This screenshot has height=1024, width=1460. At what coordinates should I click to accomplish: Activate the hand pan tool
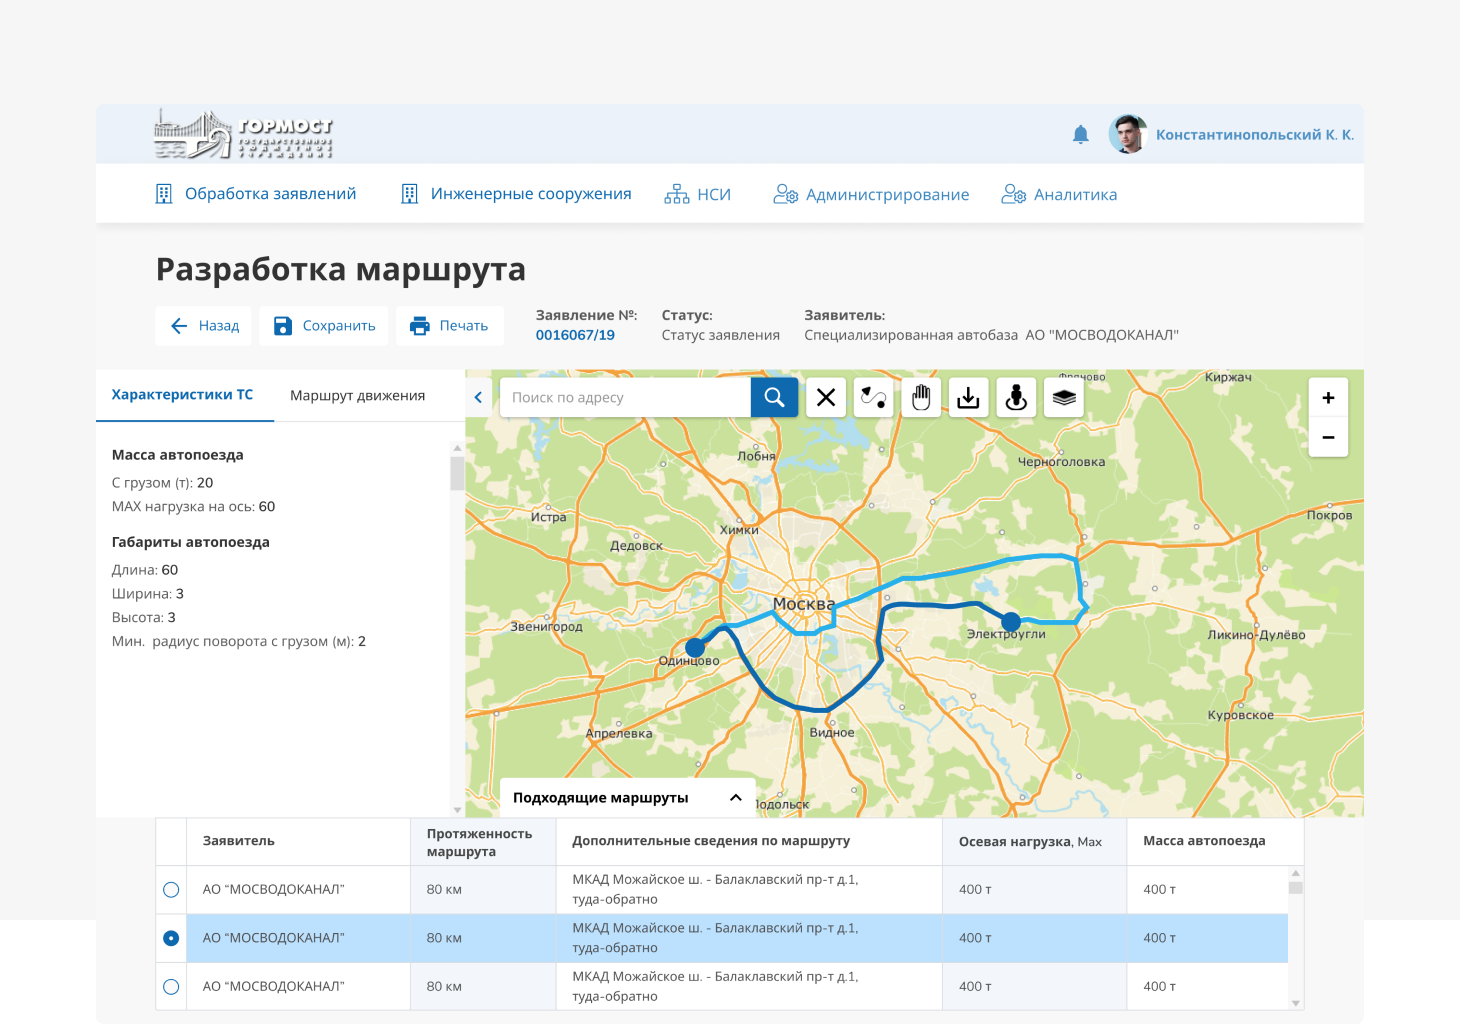point(921,397)
